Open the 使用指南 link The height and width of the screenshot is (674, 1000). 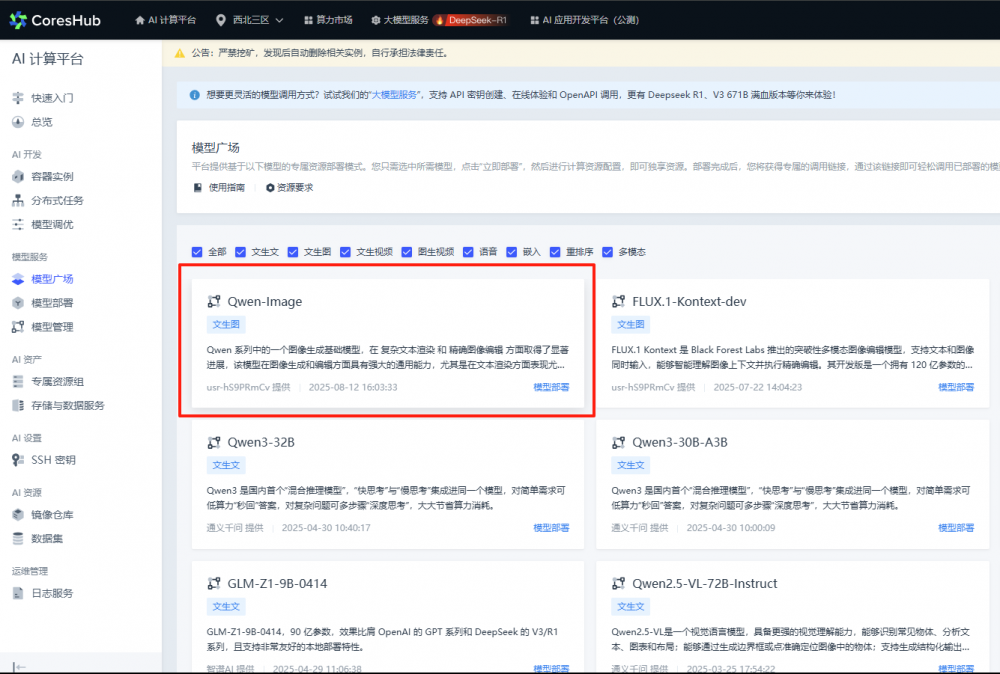219,187
